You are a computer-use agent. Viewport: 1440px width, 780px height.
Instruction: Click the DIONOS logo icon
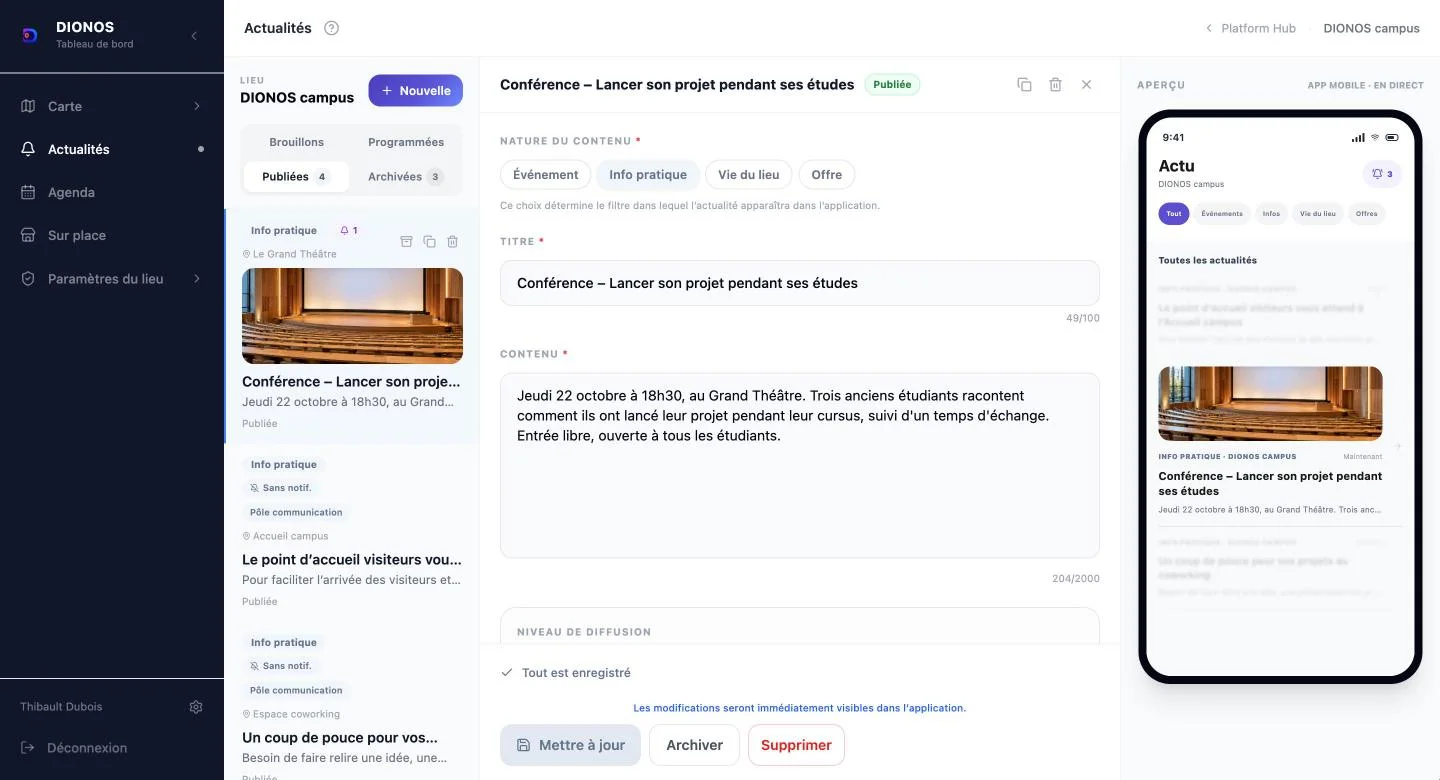pyautogui.click(x=30, y=35)
